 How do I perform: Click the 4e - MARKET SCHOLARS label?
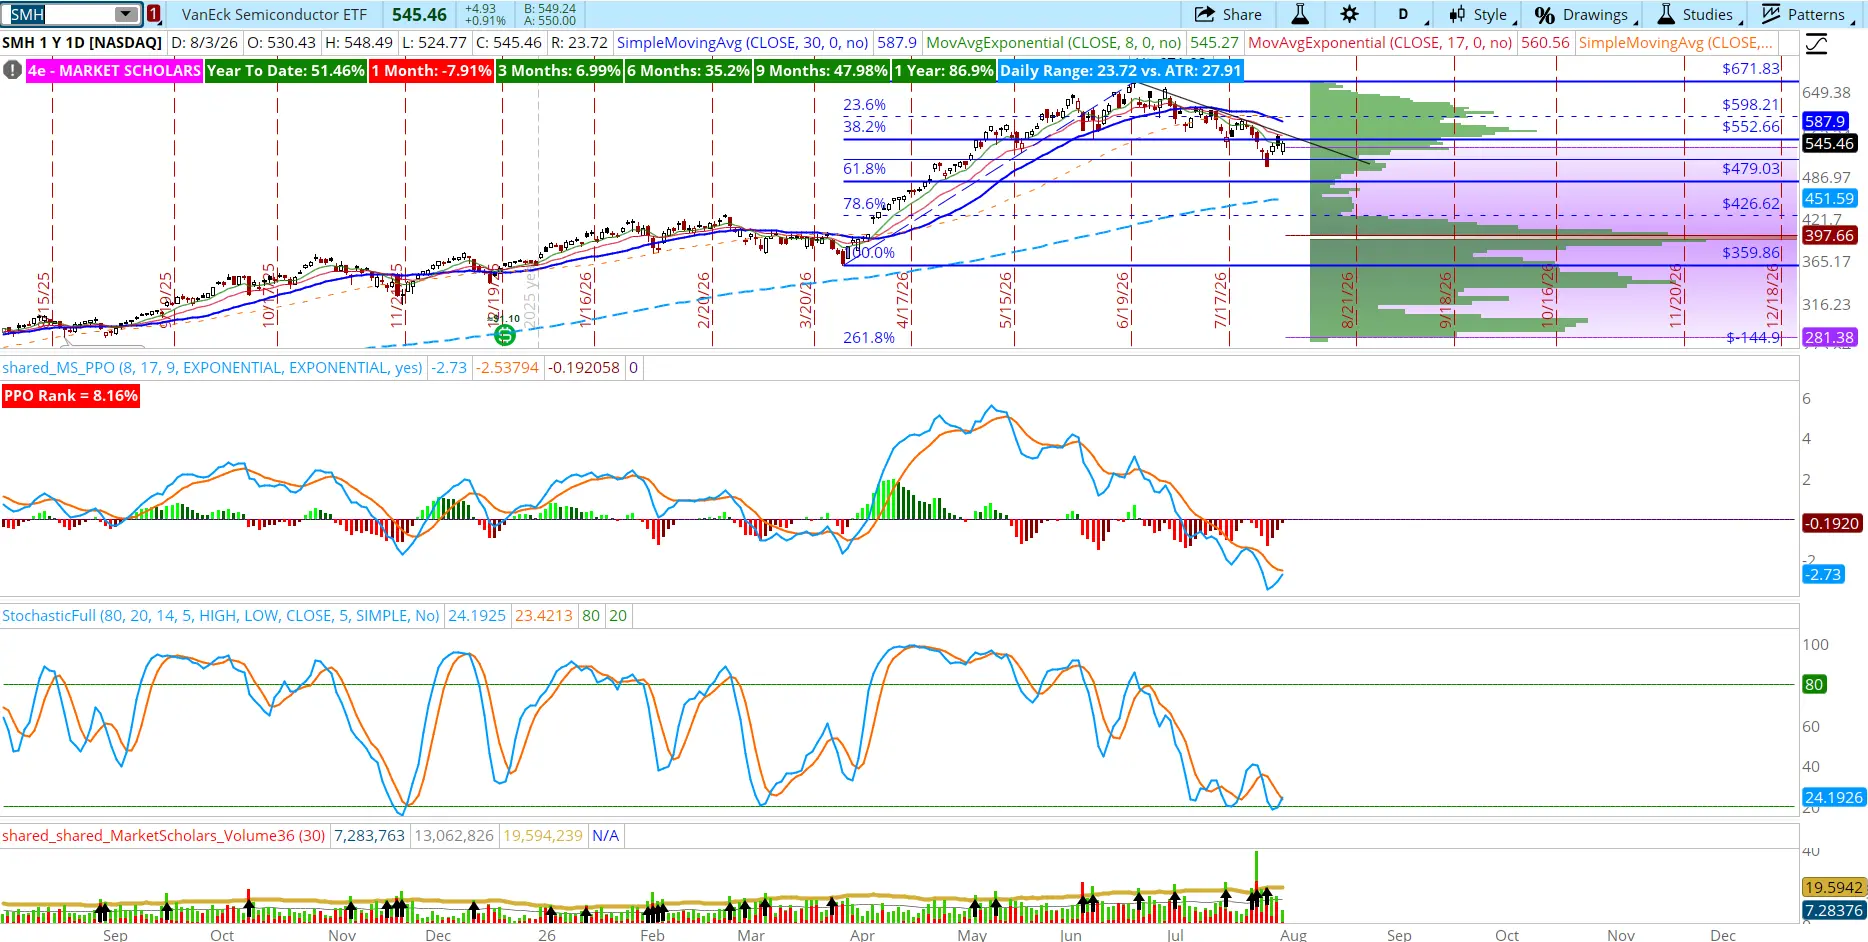[114, 70]
